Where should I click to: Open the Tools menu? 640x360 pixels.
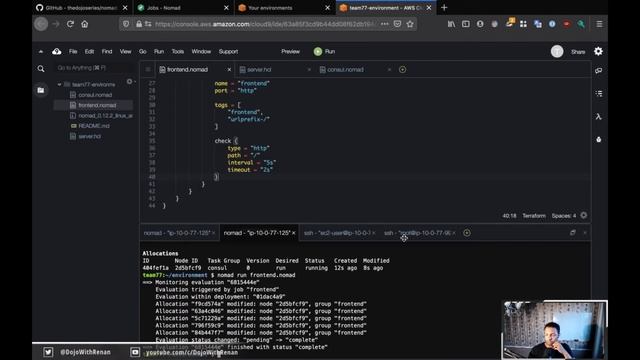click(178, 51)
